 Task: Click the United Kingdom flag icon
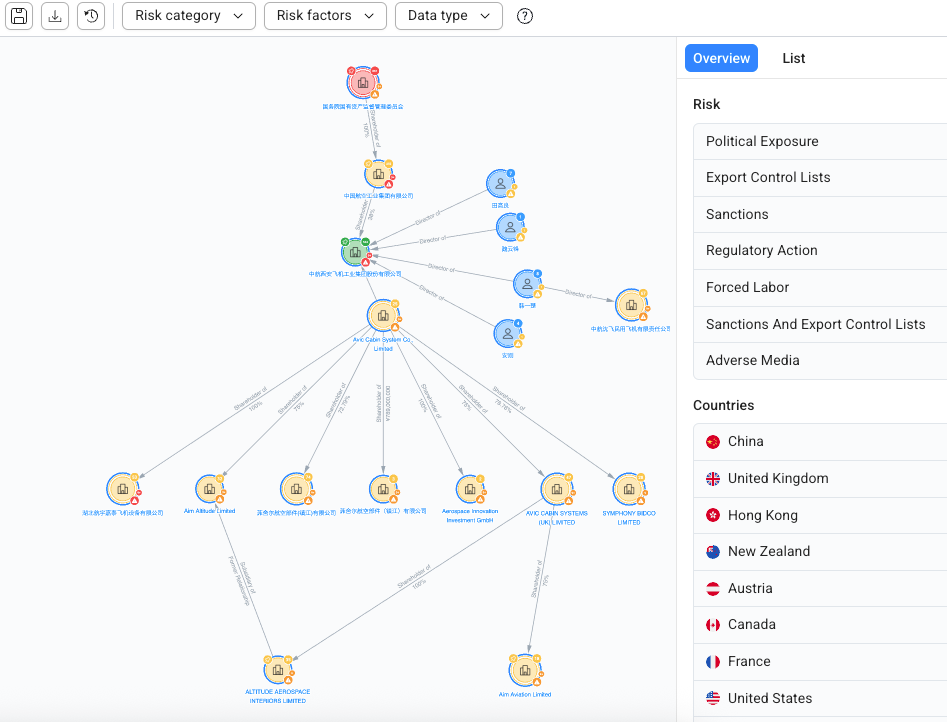pos(713,479)
